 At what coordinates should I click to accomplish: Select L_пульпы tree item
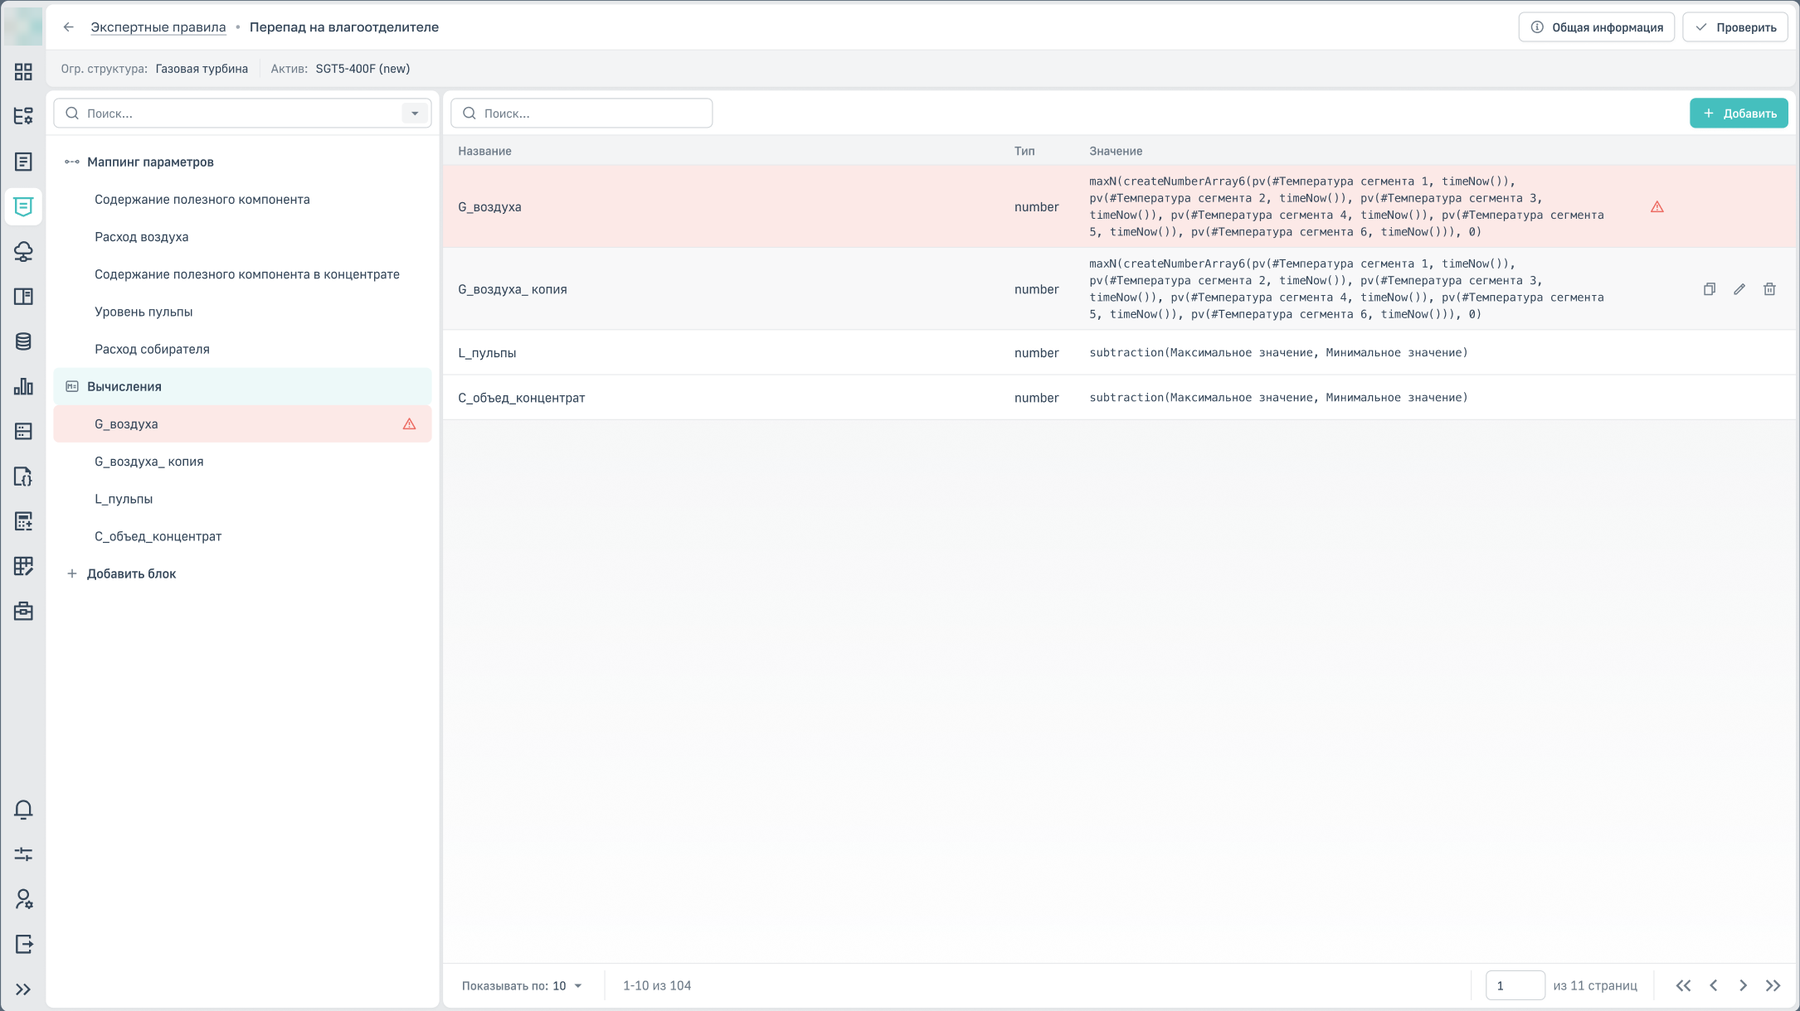point(123,499)
